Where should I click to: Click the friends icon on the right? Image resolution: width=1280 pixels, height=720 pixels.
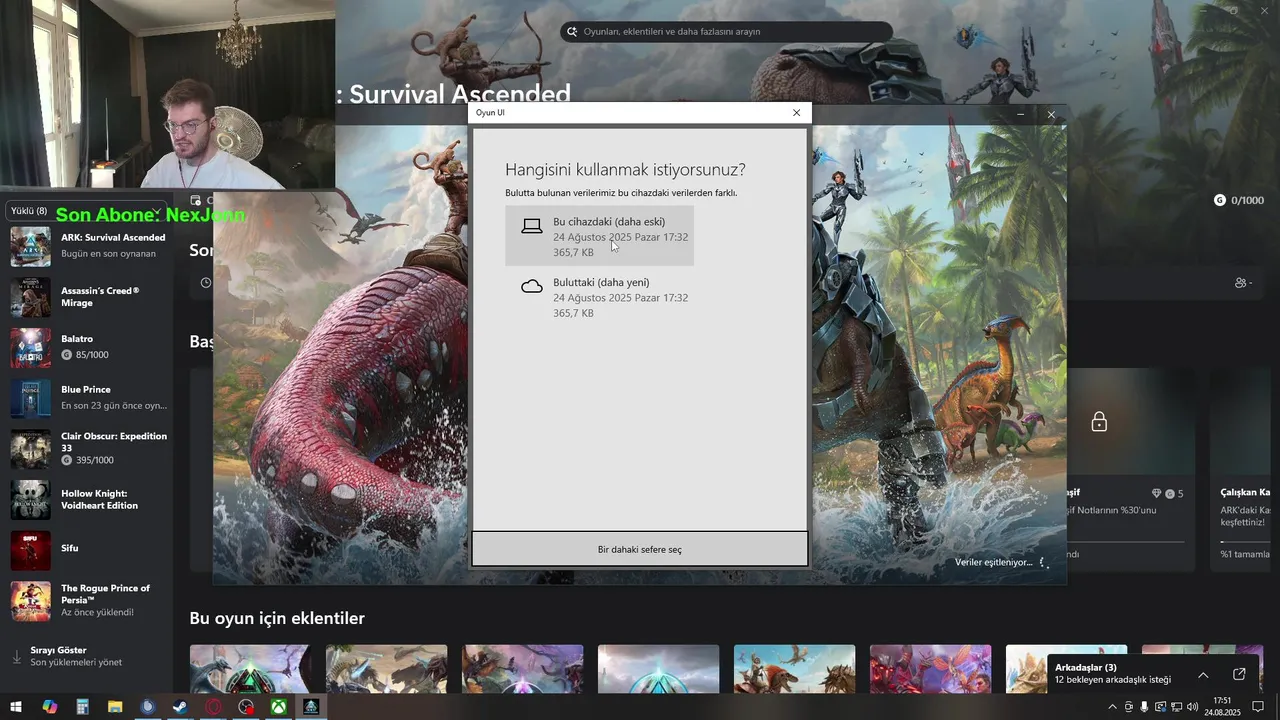click(x=1243, y=283)
